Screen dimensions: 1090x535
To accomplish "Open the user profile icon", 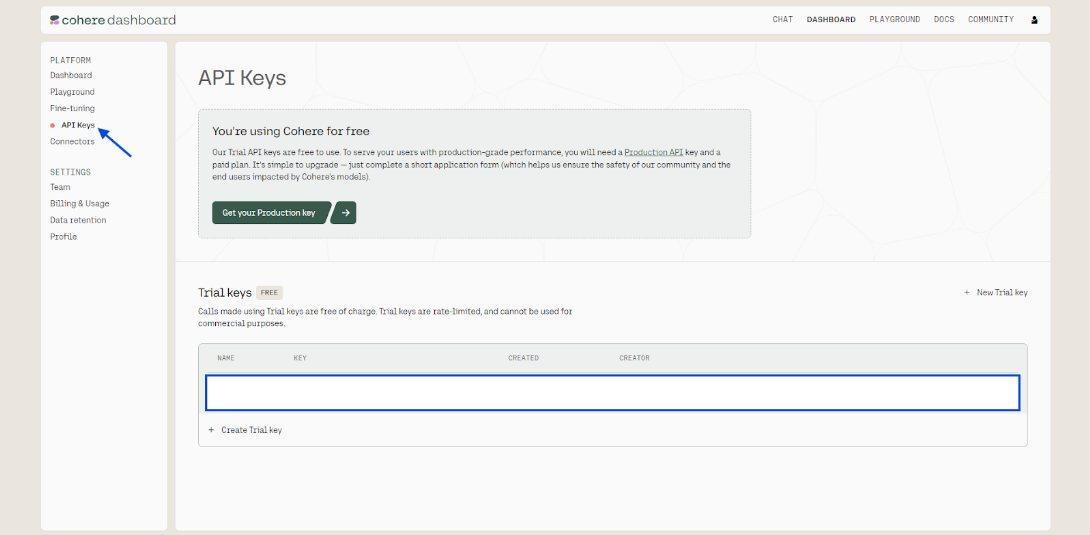I will click(1034, 20).
